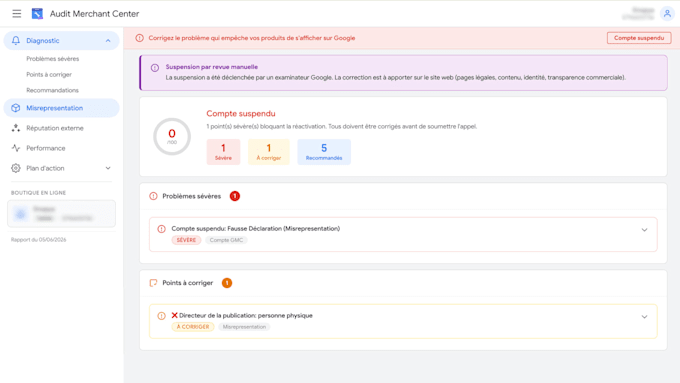Open Problèmes sévères submenu item
Viewport: 680px width, 383px height.
(52, 59)
